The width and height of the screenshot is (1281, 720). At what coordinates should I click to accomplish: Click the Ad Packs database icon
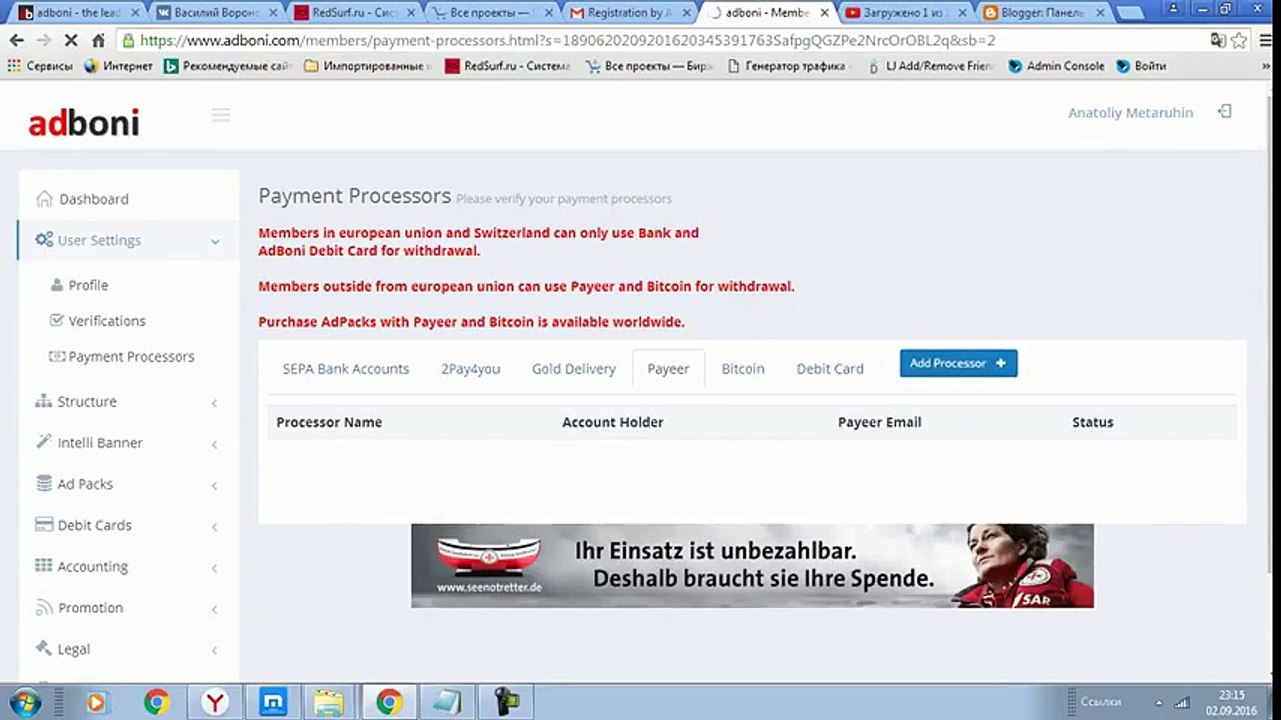44,483
